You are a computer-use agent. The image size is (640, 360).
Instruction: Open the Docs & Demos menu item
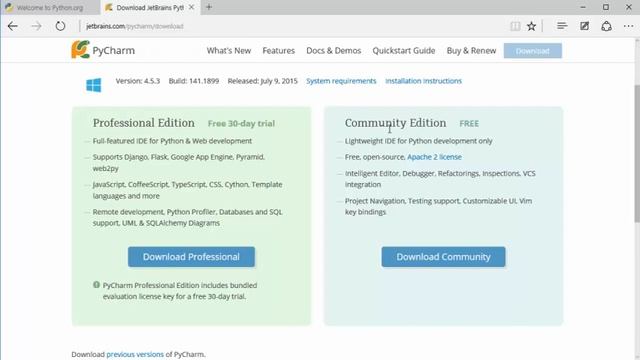333,51
